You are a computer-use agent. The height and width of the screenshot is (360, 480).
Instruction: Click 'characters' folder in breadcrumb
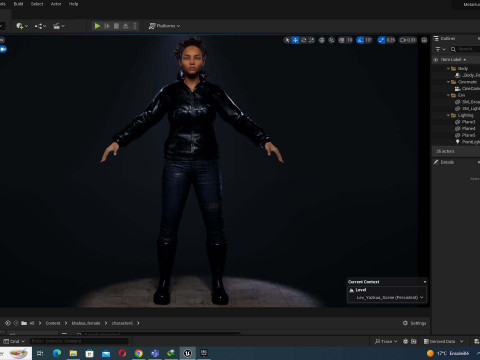(122, 323)
